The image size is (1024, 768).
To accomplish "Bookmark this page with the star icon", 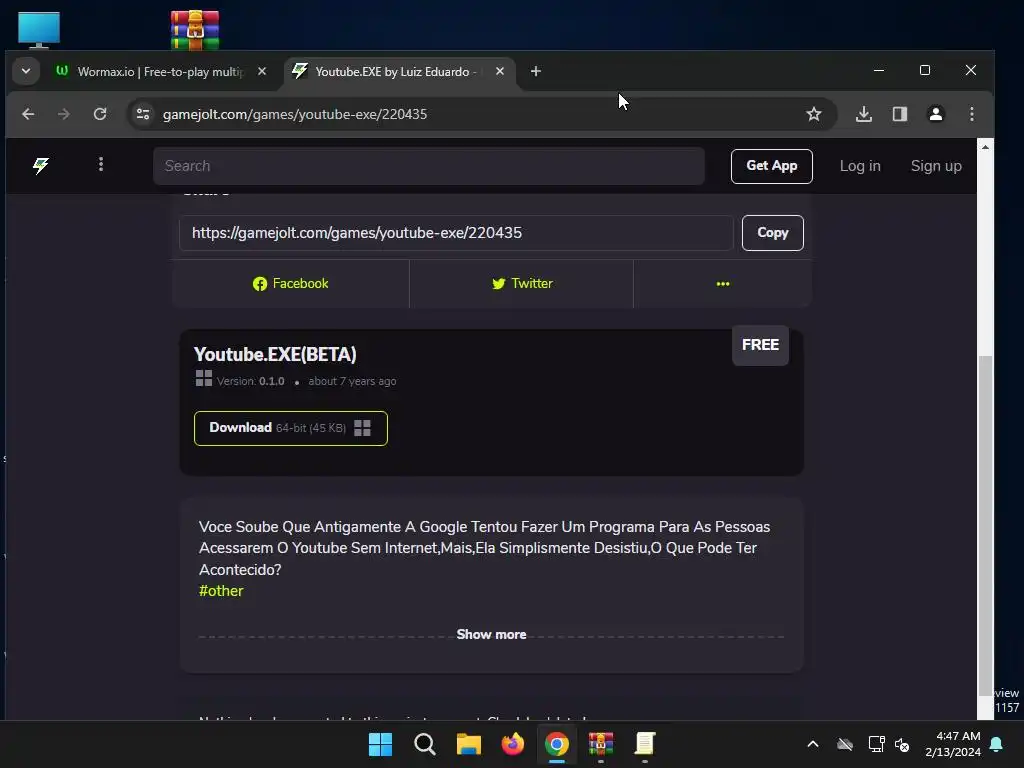I will pos(814,114).
